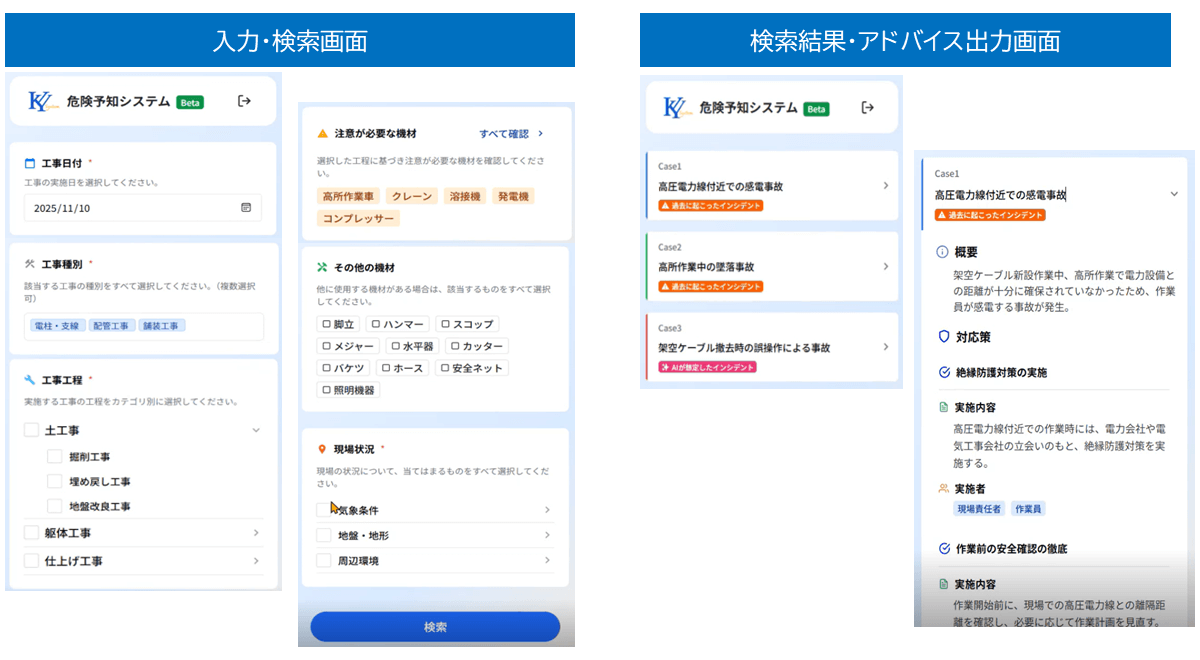This screenshot has width=1200, height=660.
Task: Click the location pin icon beside 現場状況
Action: 322,449
